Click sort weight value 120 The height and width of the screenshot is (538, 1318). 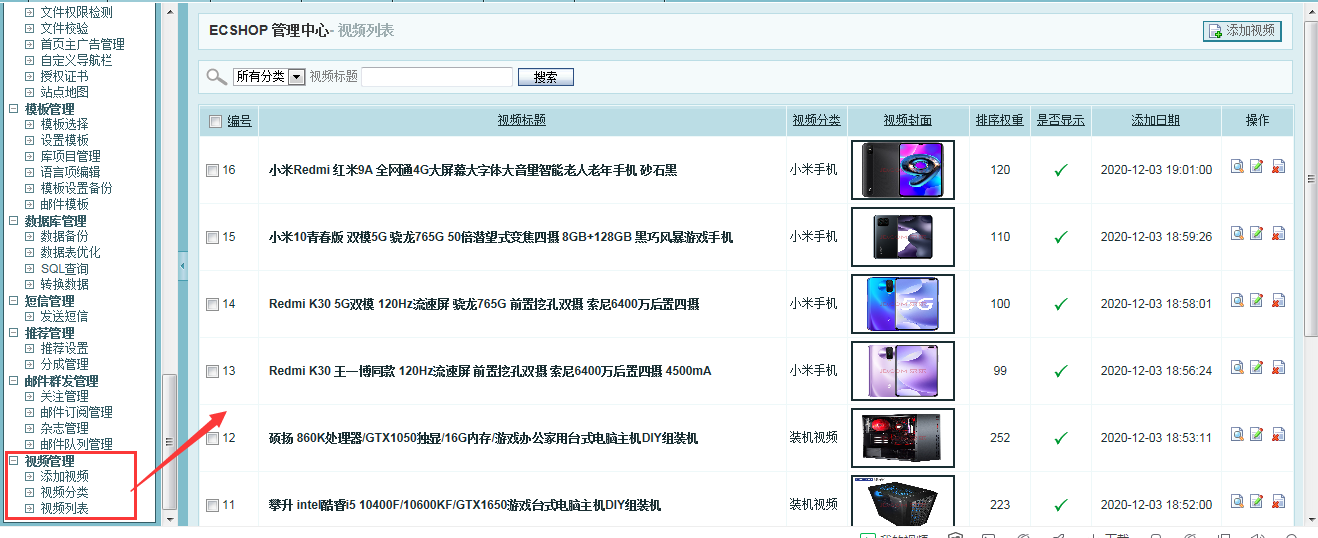point(1000,170)
